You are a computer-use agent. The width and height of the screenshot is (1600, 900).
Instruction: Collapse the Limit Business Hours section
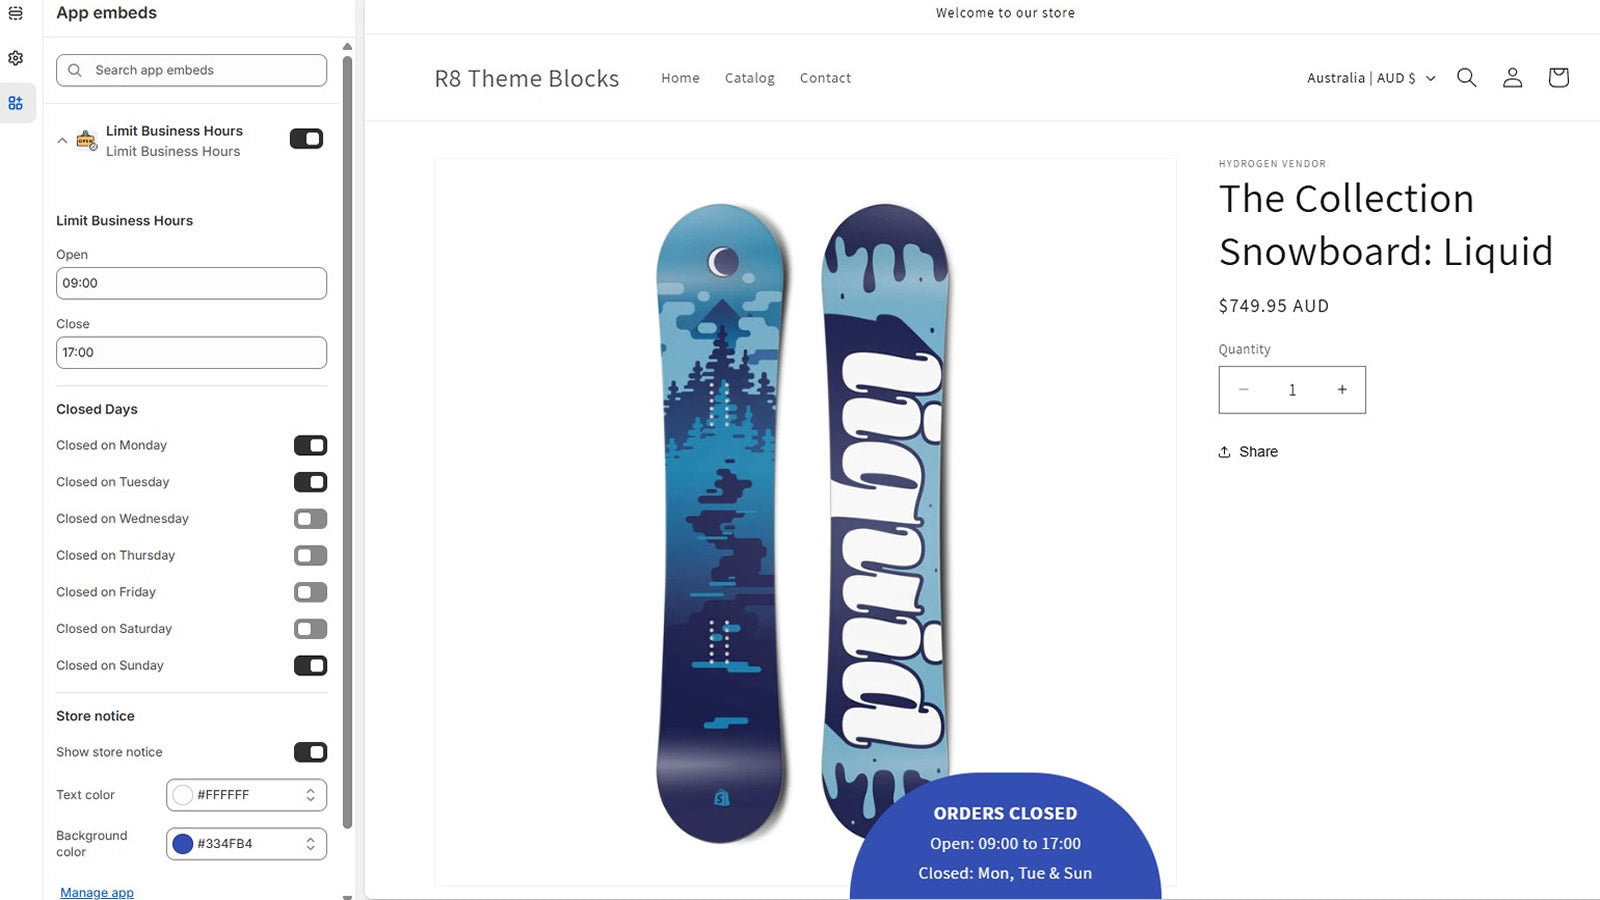pyautogui.click(x=62, y=141)
